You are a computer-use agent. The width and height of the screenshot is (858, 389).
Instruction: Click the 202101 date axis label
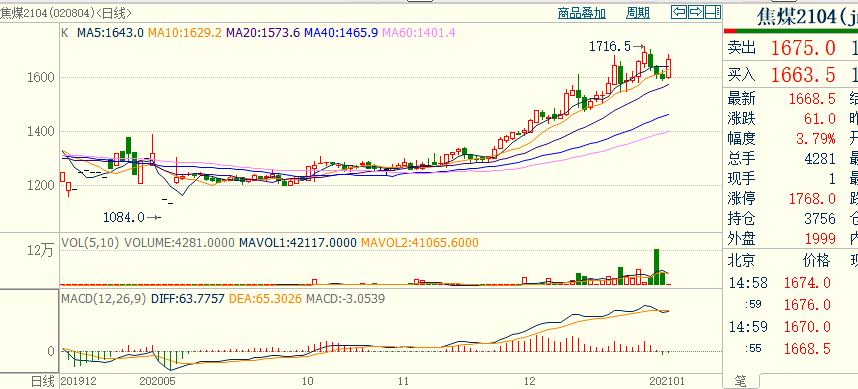666,381
